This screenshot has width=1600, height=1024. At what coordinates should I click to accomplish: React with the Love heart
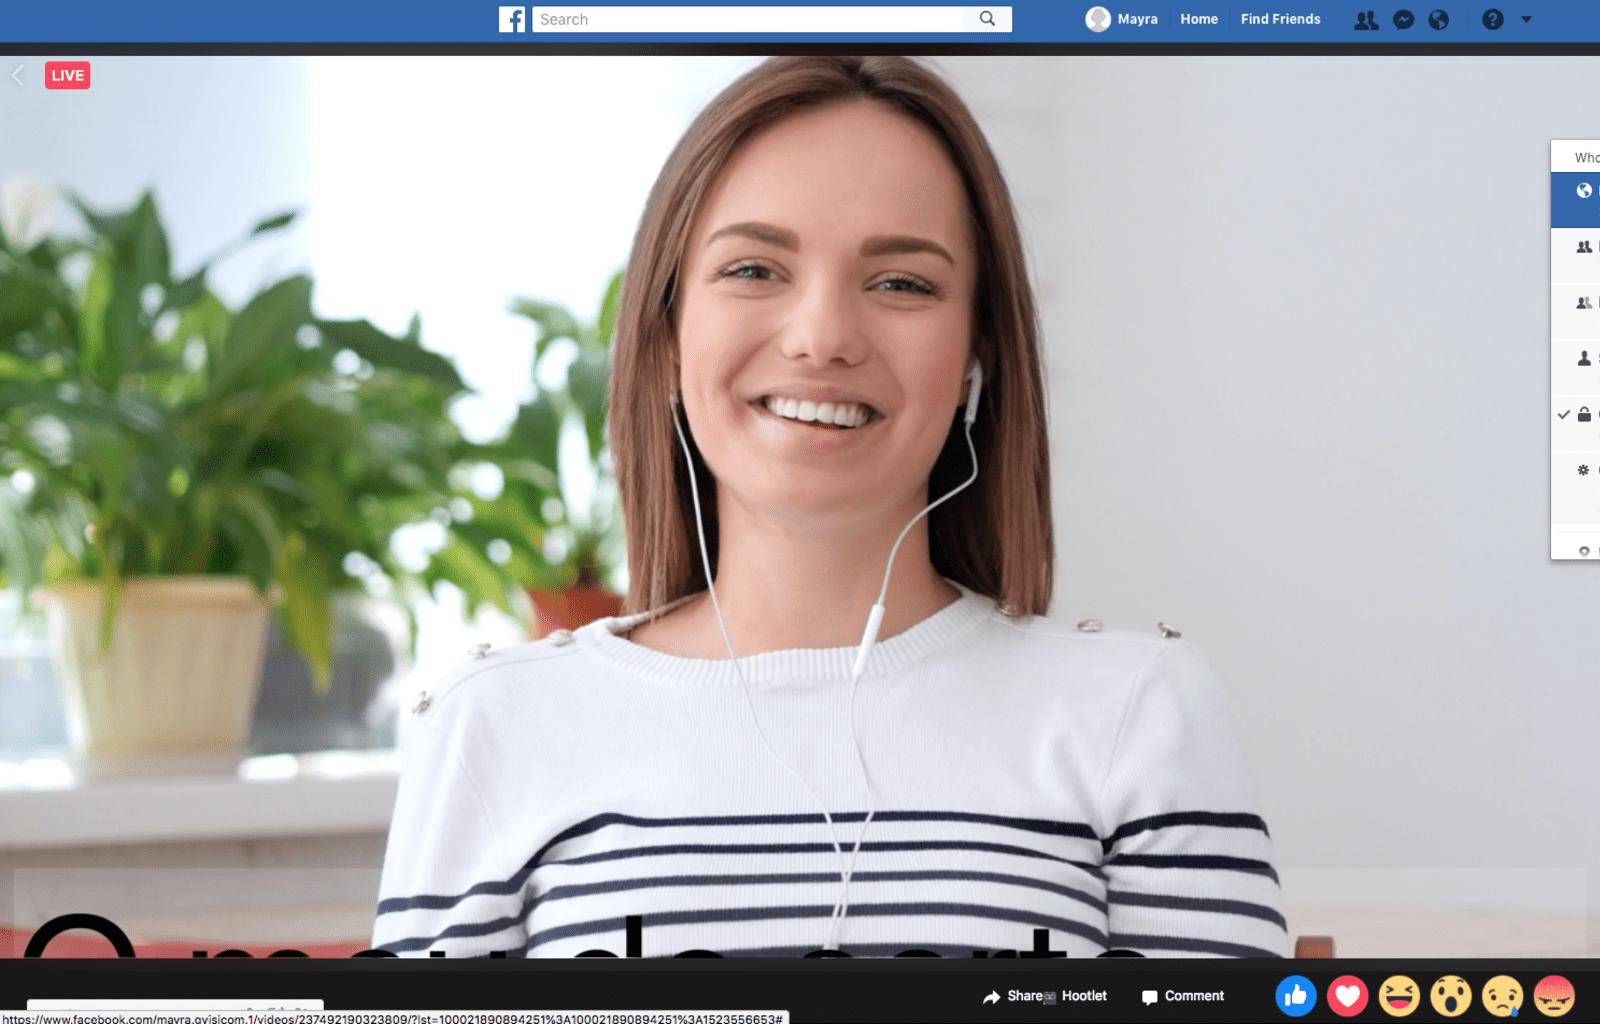tap(1347, 996)
